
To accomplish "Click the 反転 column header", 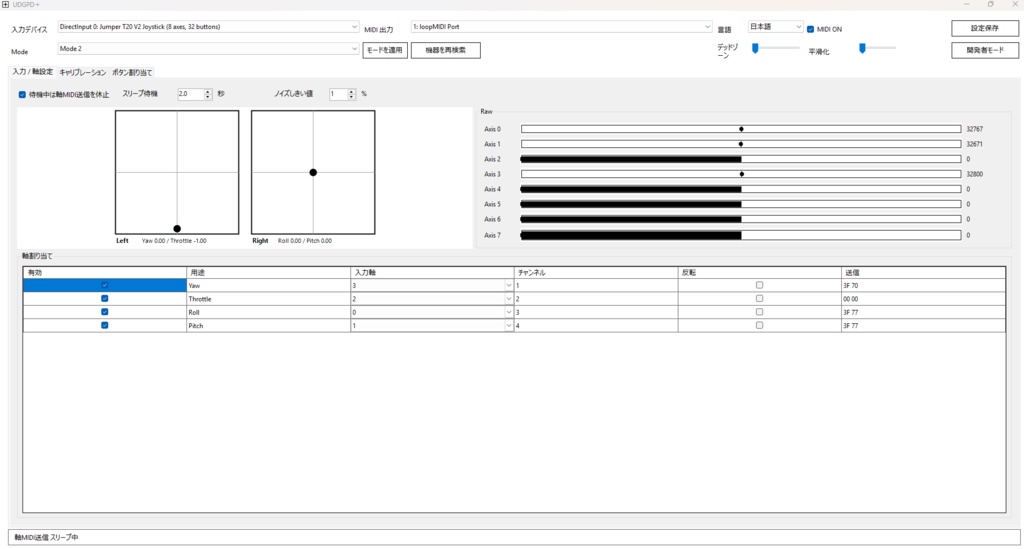I will coord(760,272).
